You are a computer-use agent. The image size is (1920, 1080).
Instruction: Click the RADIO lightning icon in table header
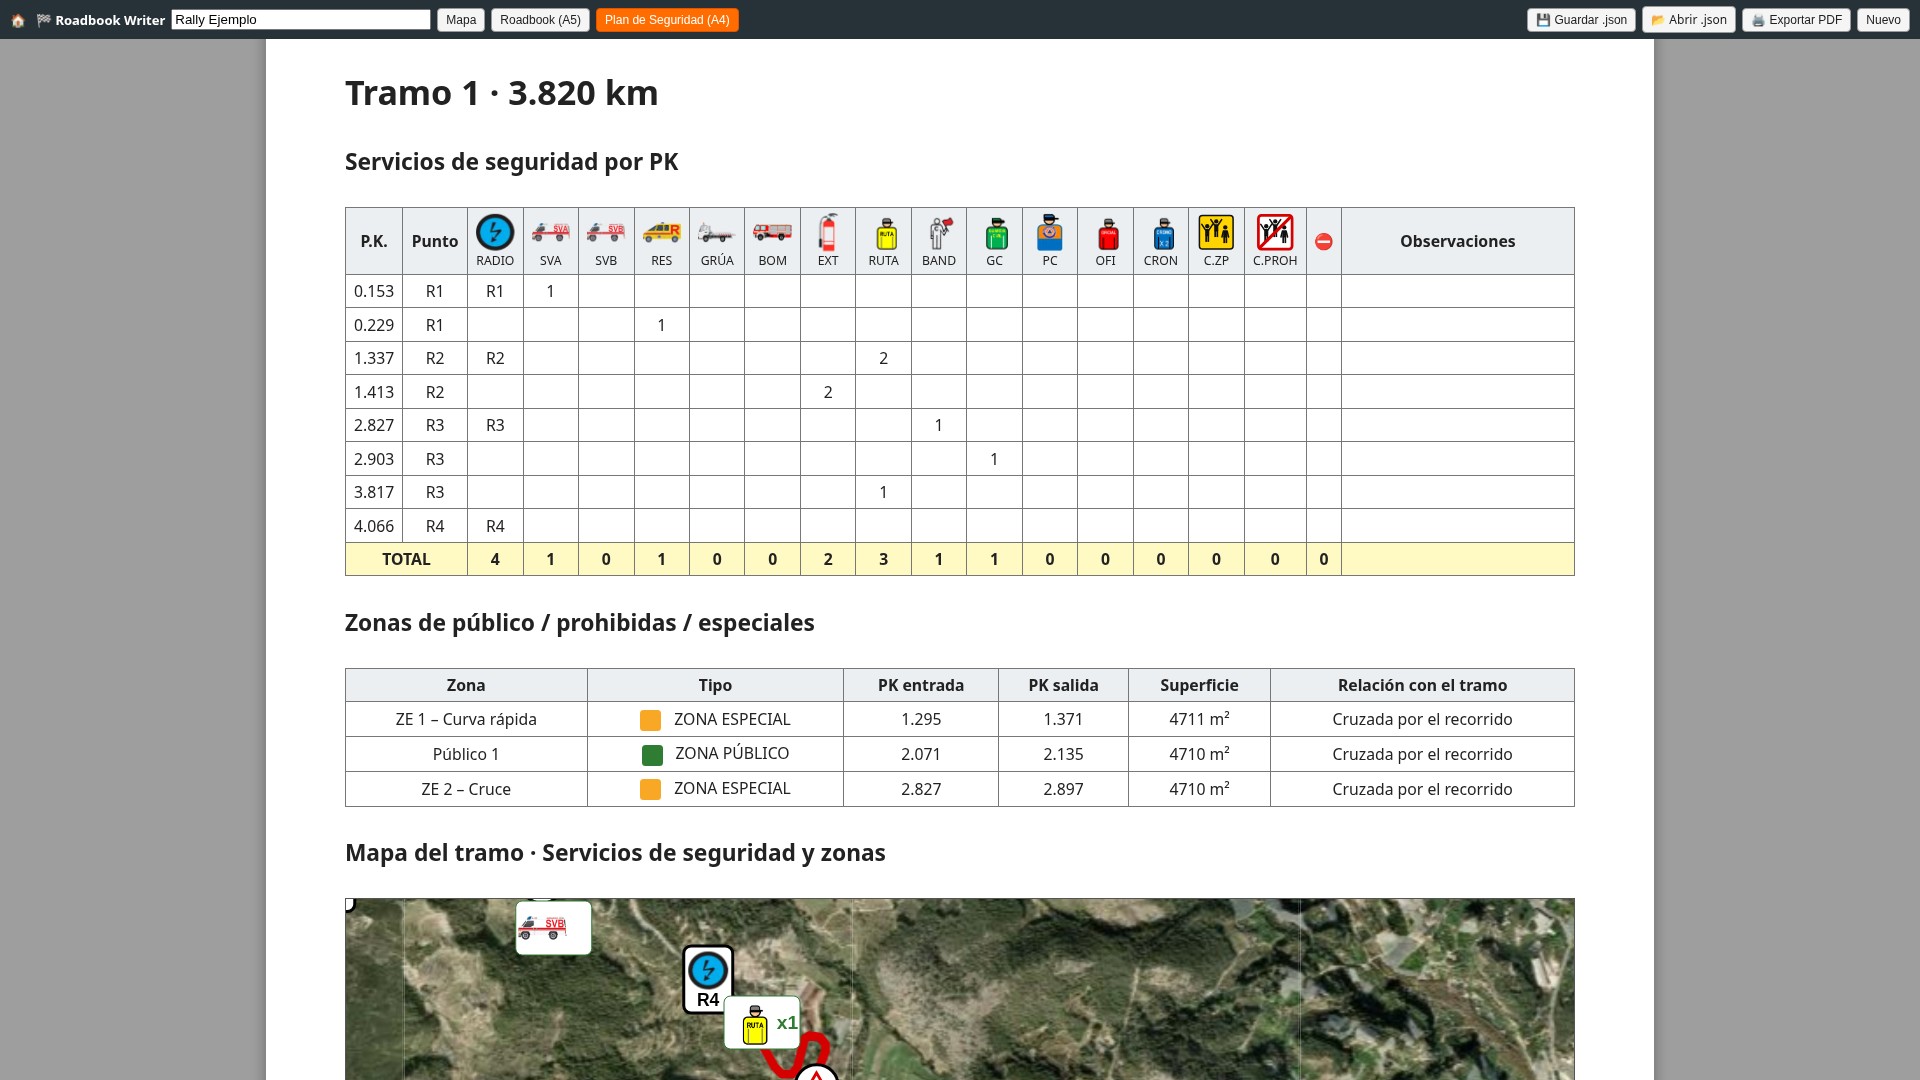495,232
